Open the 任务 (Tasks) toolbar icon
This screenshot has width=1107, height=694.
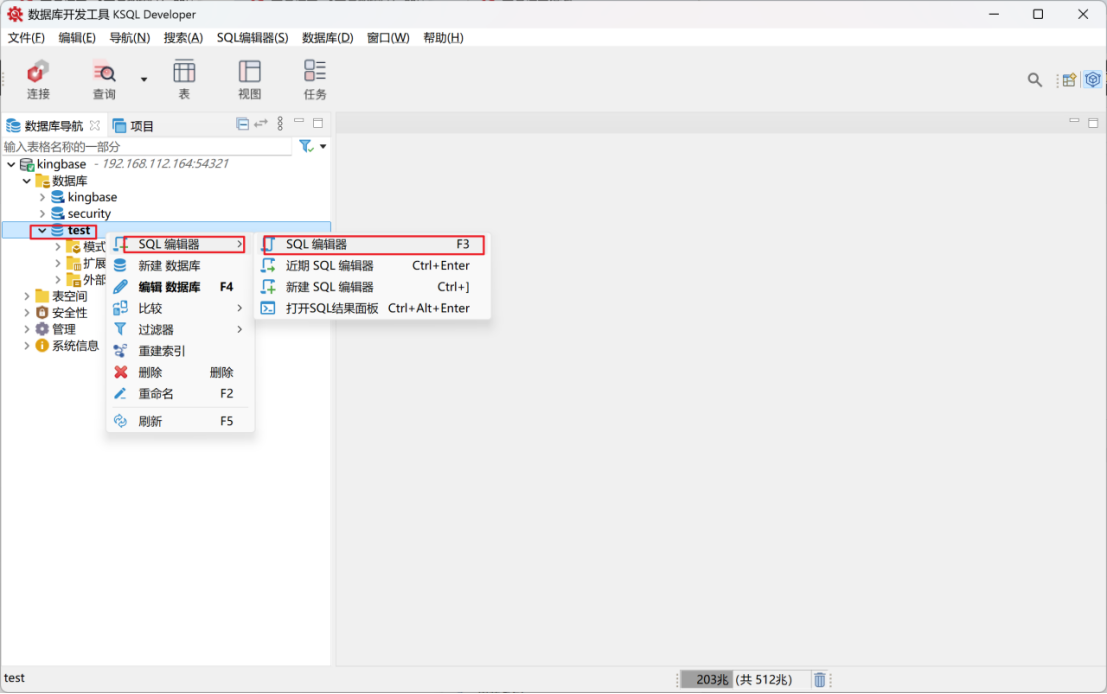click(x=315, y=79)
